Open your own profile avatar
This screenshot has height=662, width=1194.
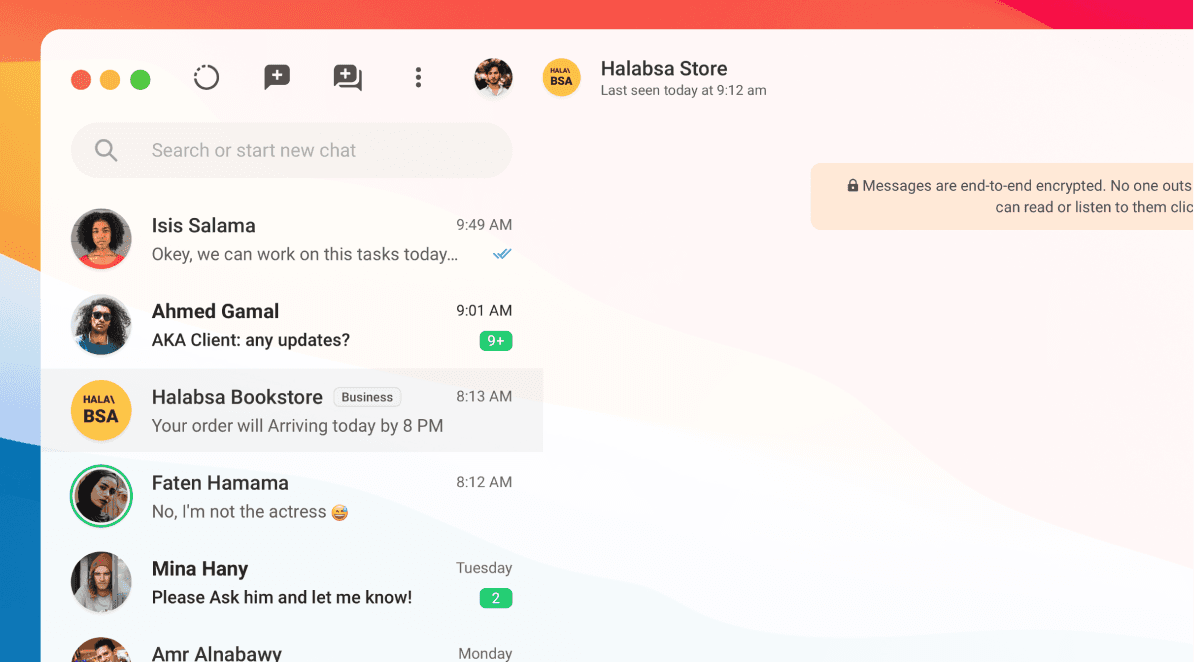click(493, 78)
